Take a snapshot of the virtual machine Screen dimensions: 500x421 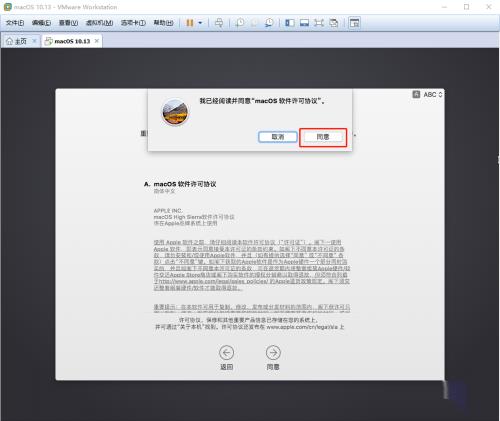click(x=240, y=23)
